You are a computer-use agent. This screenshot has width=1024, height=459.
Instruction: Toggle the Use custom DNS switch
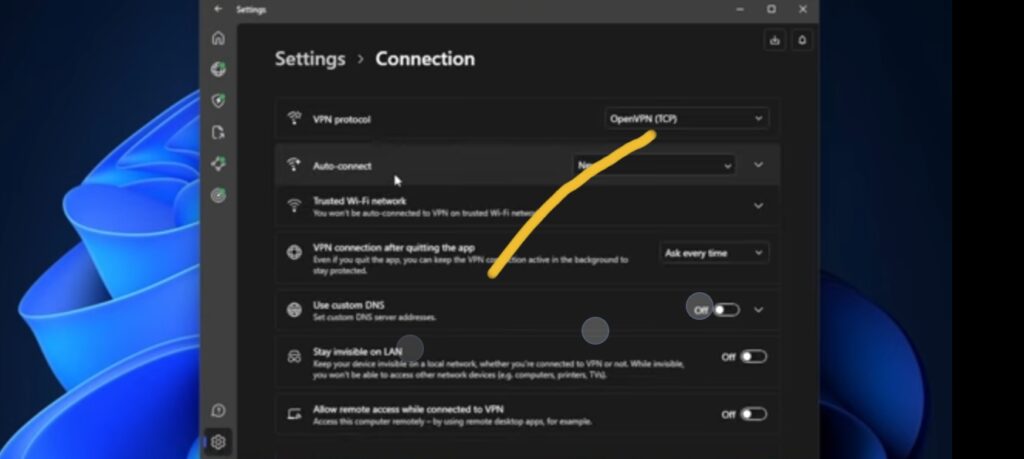point(726,309)
